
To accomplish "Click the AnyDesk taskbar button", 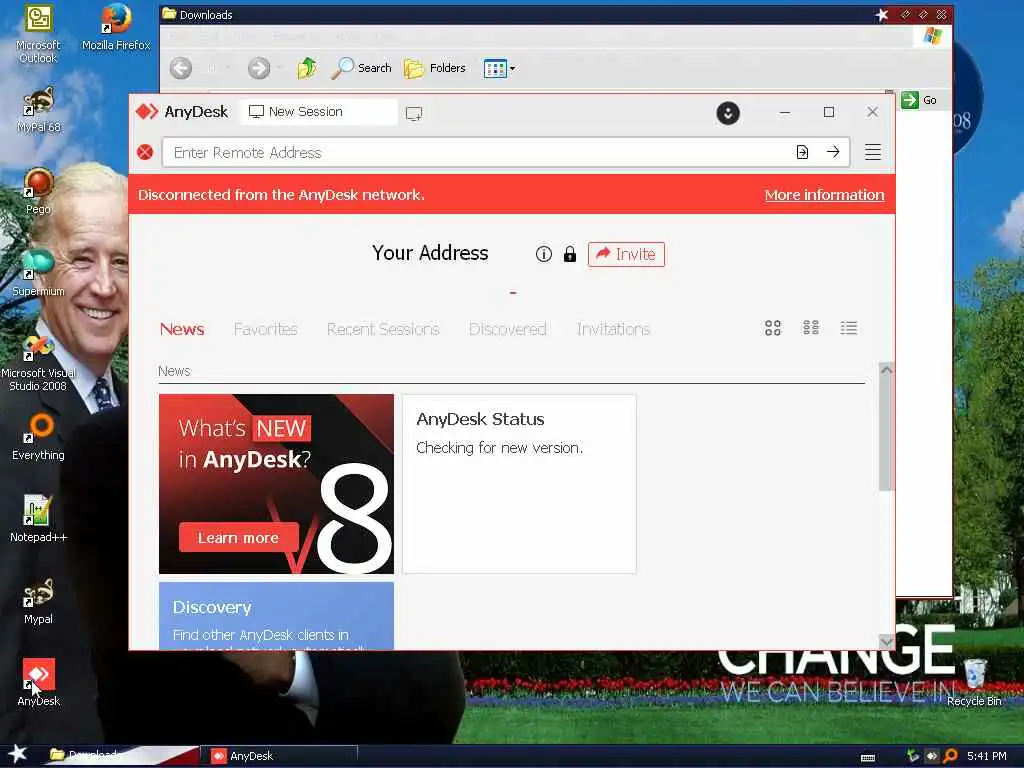I will 281,756.
